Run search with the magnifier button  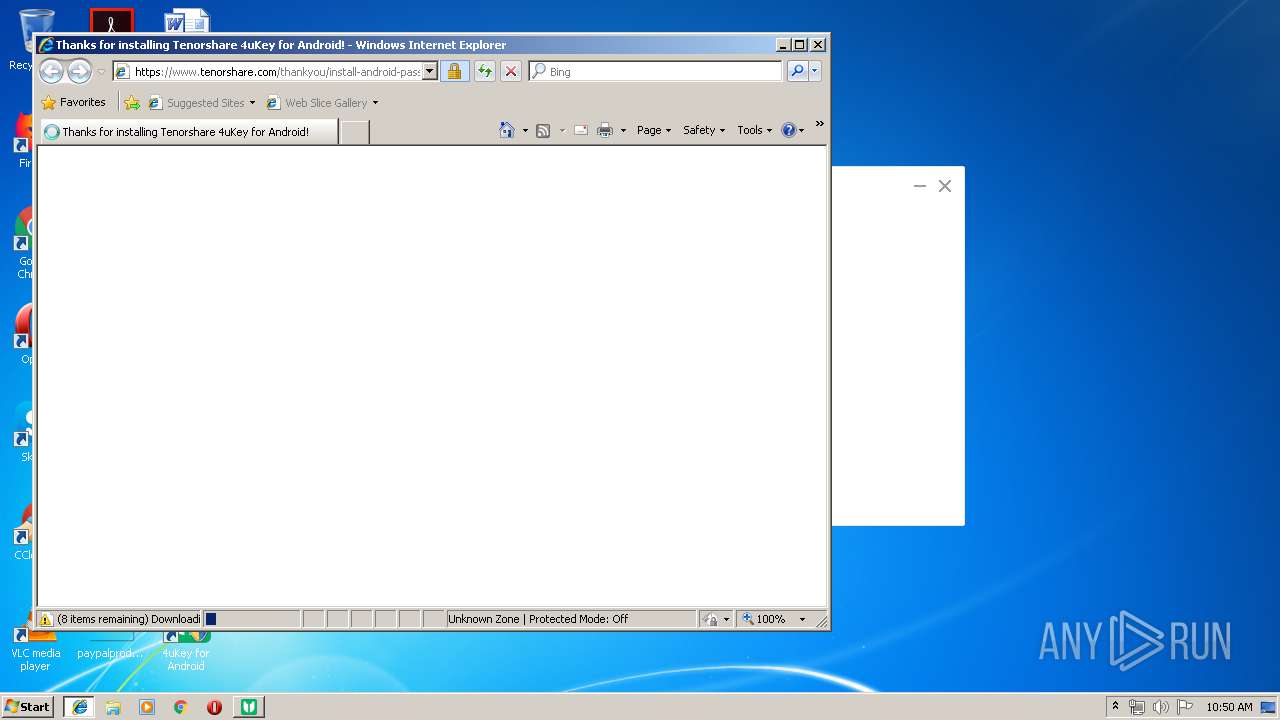click(x=797, y=71)
